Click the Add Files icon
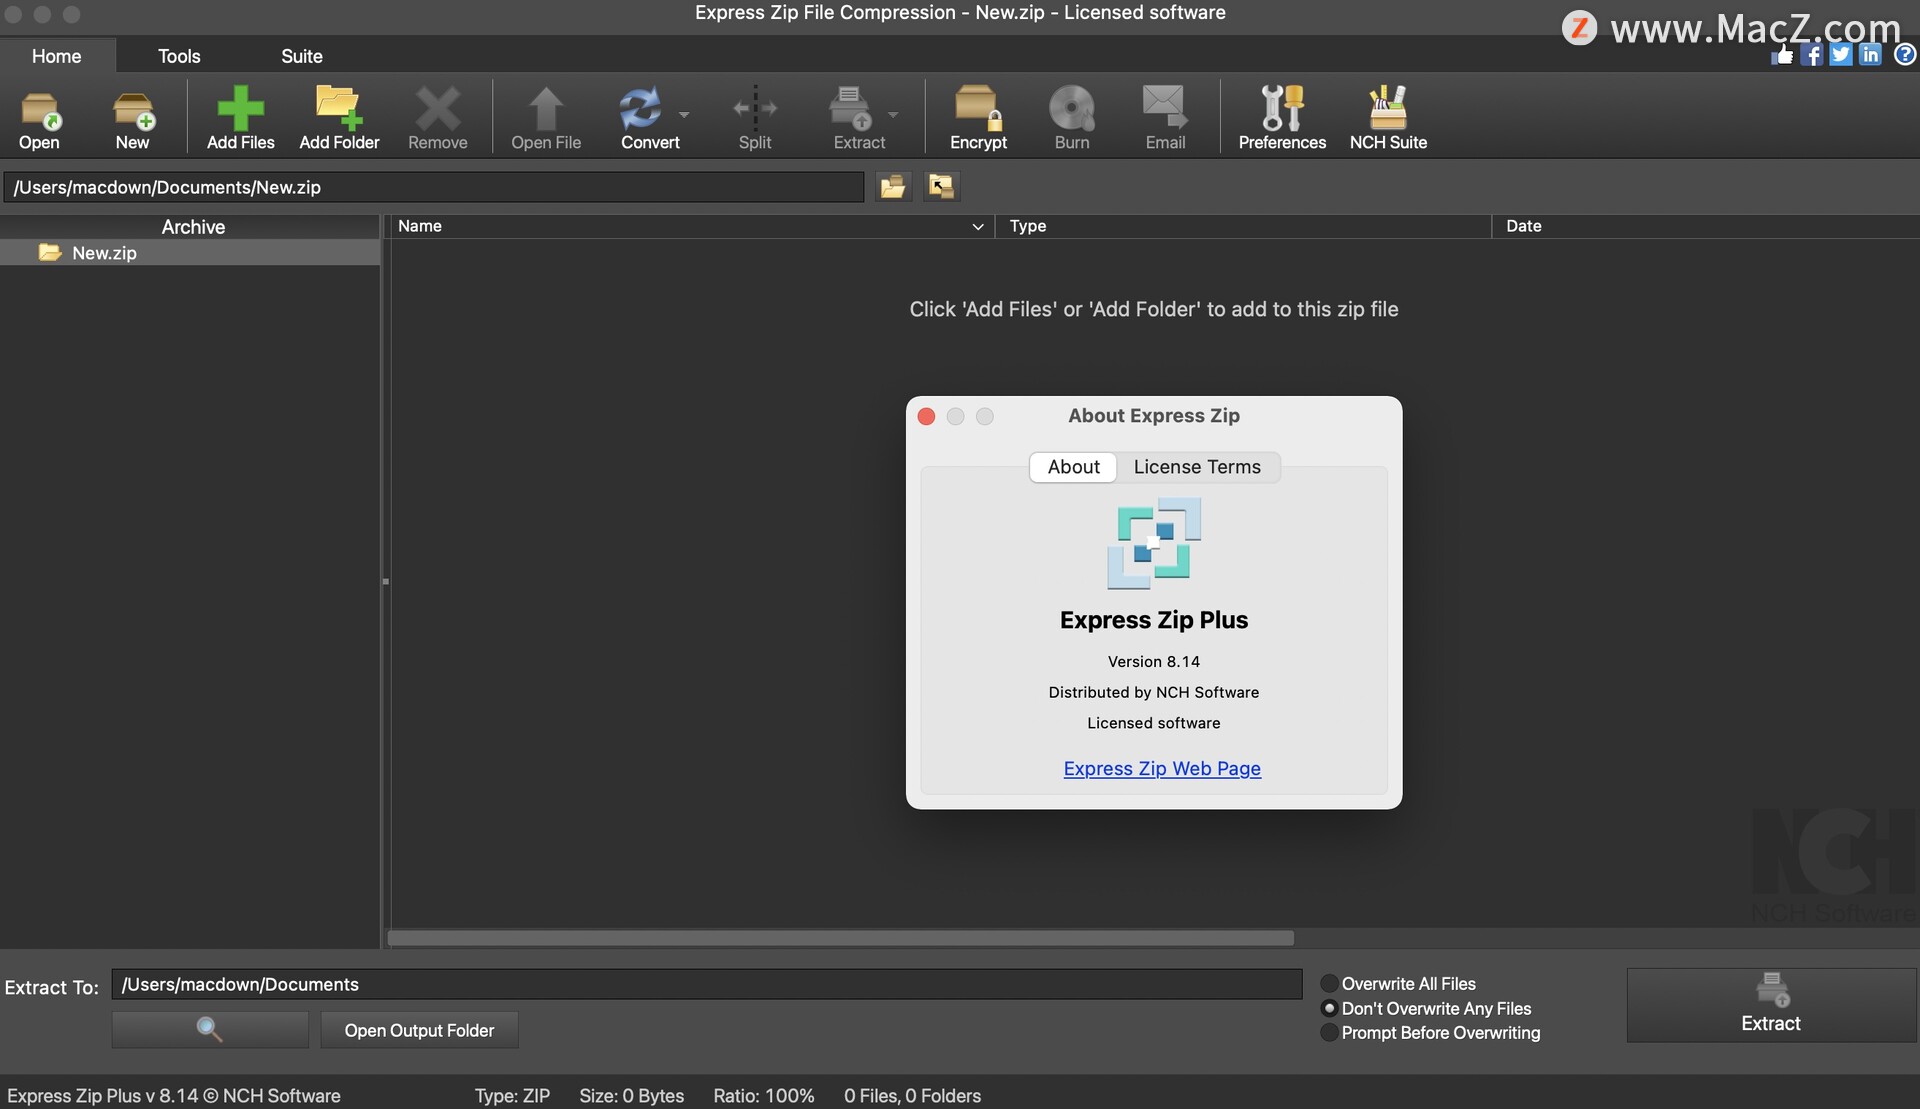 [x=239, y=115]
